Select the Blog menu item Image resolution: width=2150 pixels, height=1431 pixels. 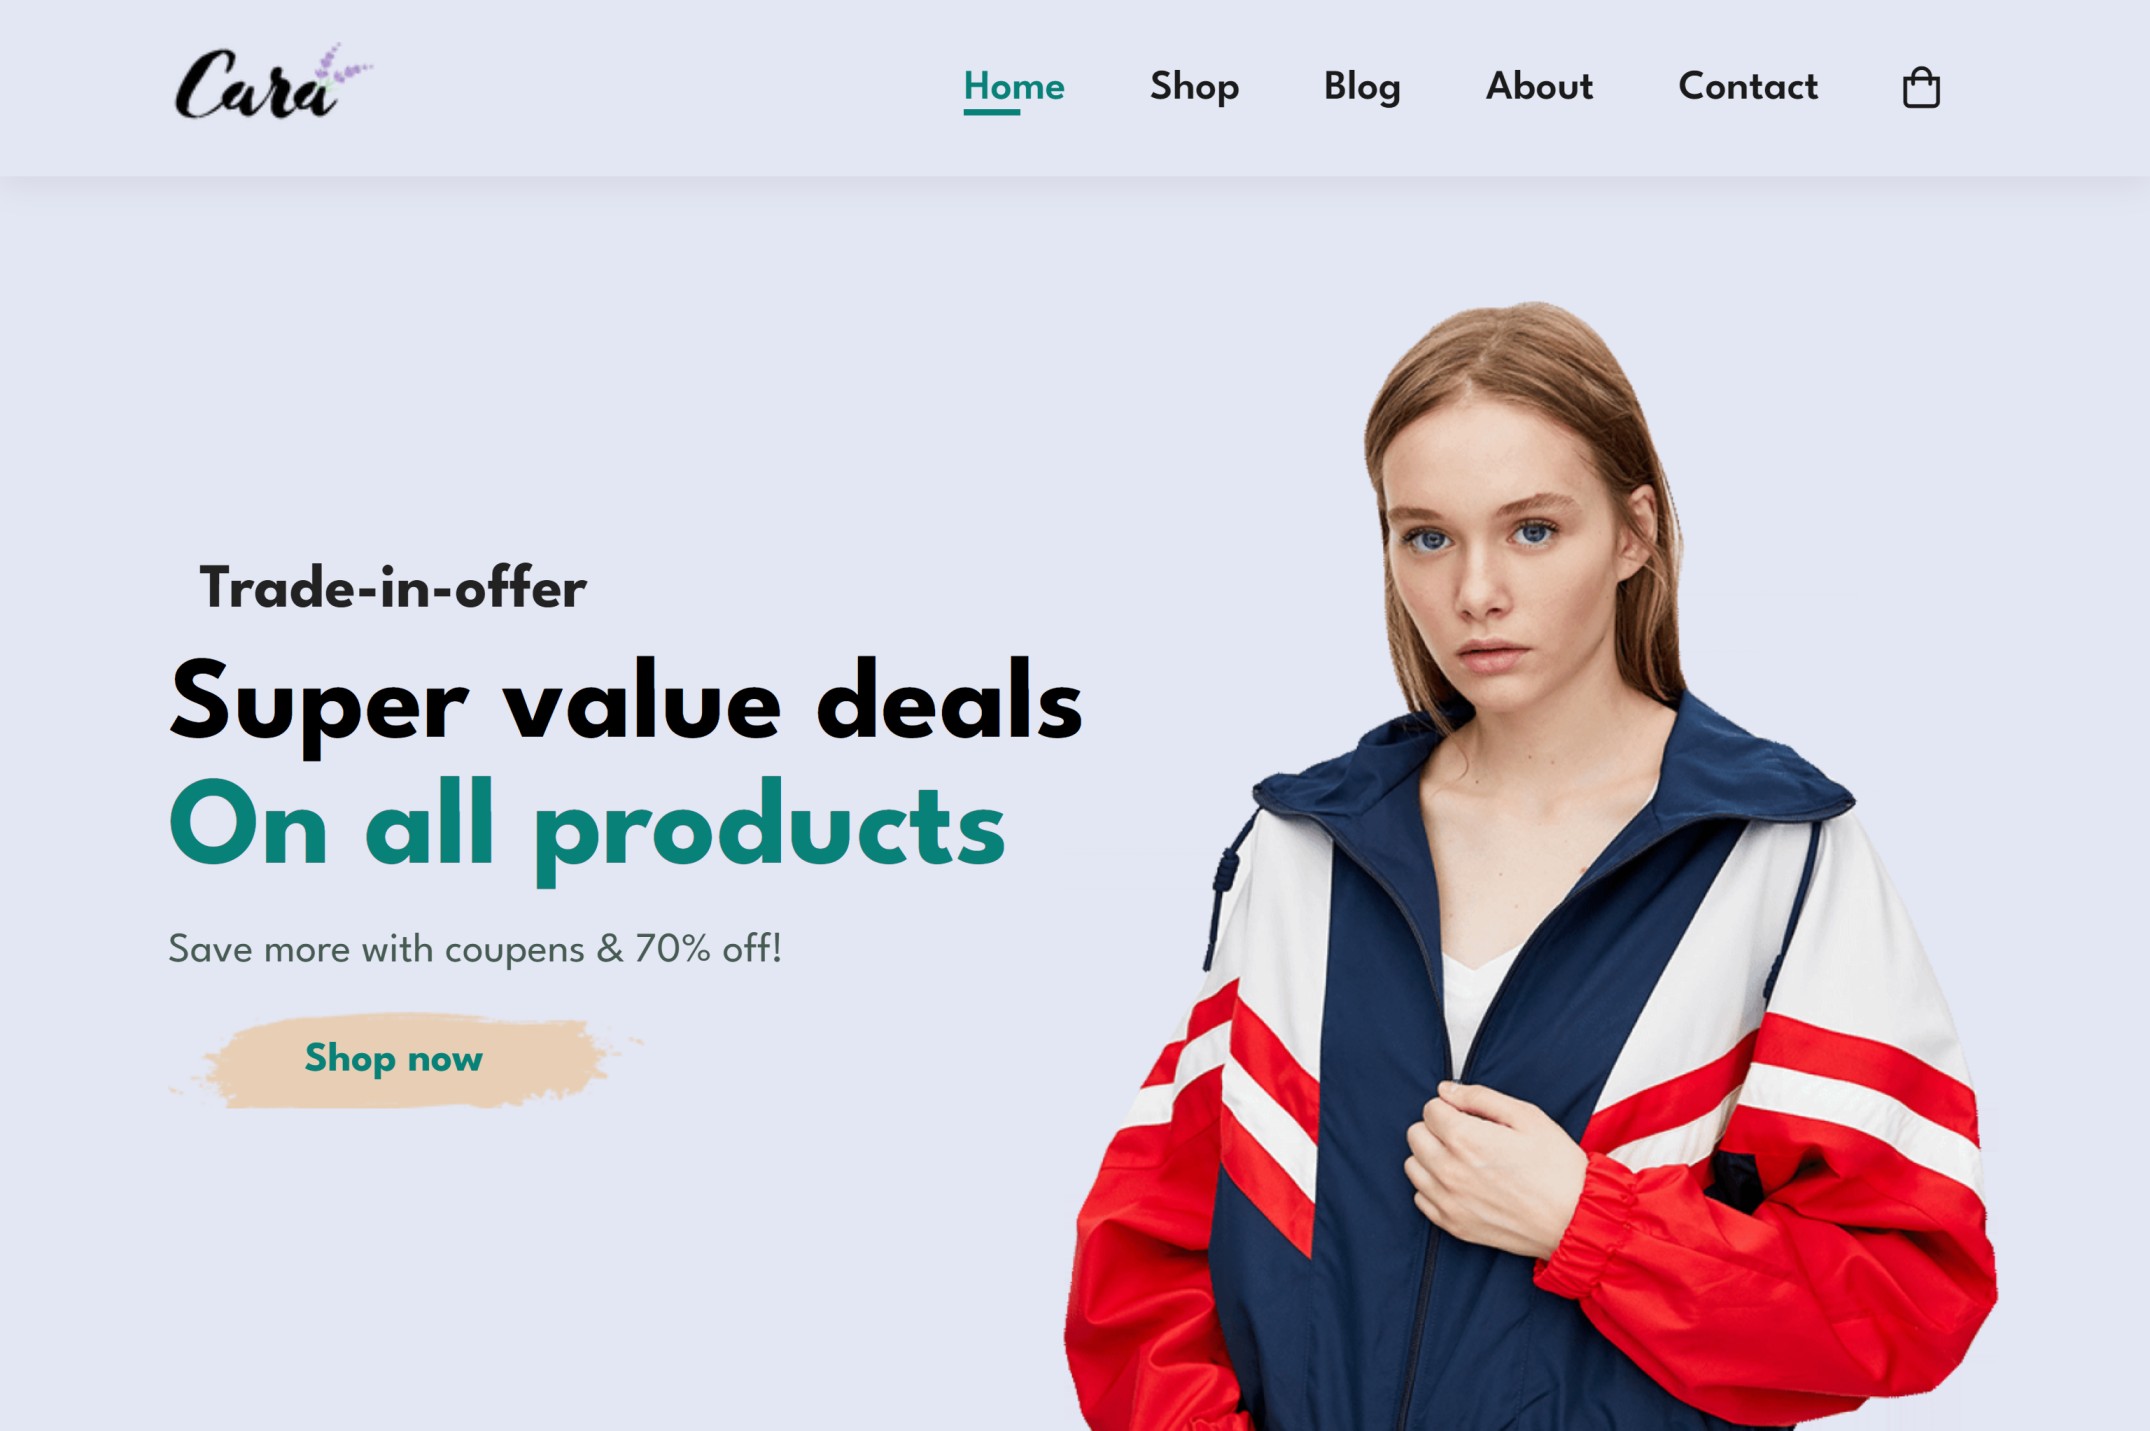[x=1361, y=88]
